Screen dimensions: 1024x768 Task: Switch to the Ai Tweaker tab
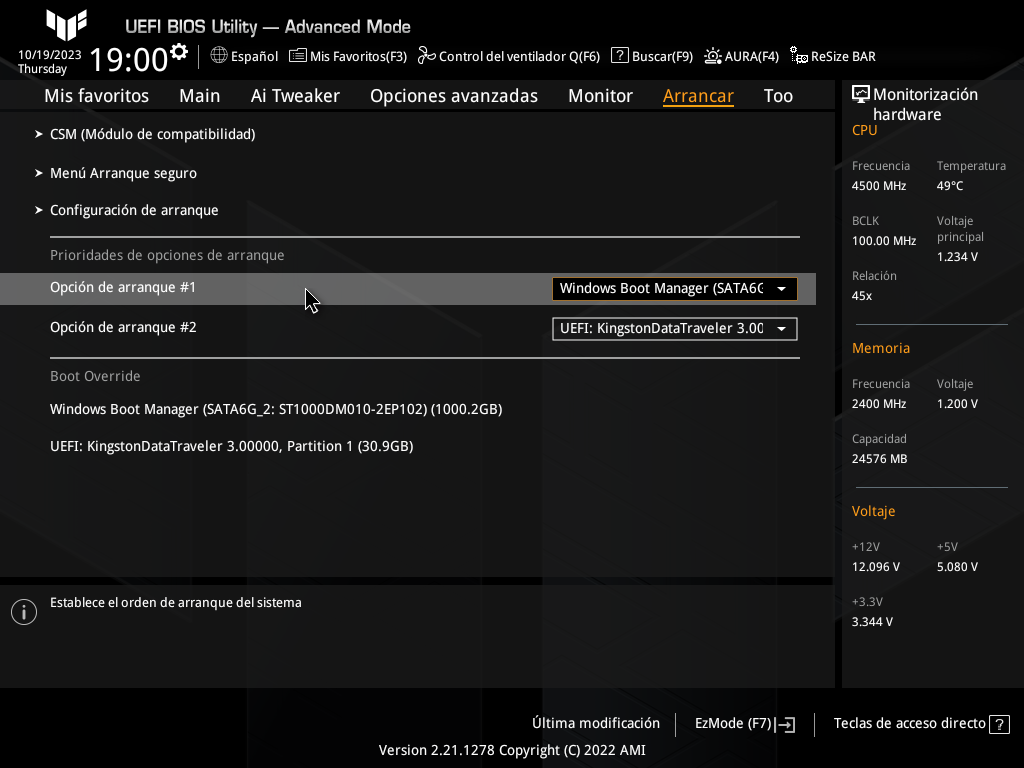pos(295,96)
